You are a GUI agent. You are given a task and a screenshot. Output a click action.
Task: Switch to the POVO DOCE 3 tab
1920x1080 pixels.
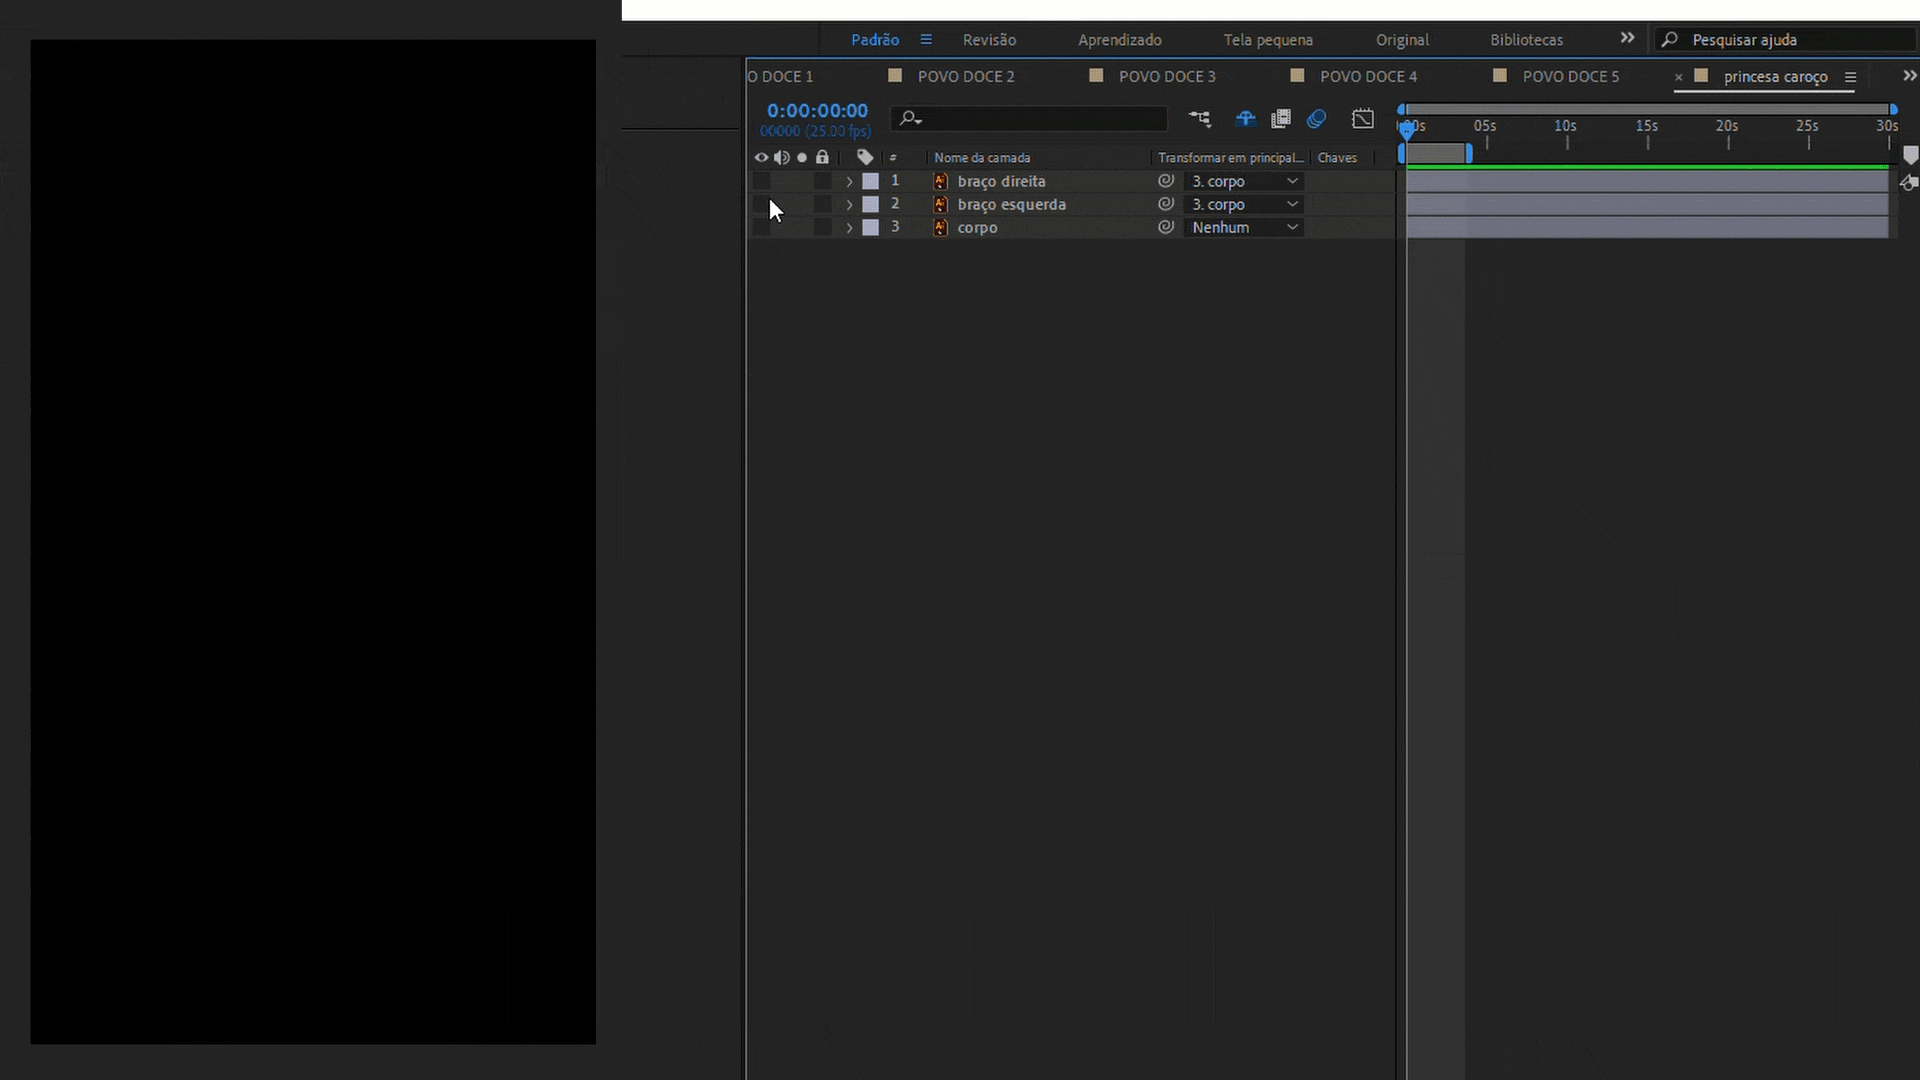(x=1166, y=77)
